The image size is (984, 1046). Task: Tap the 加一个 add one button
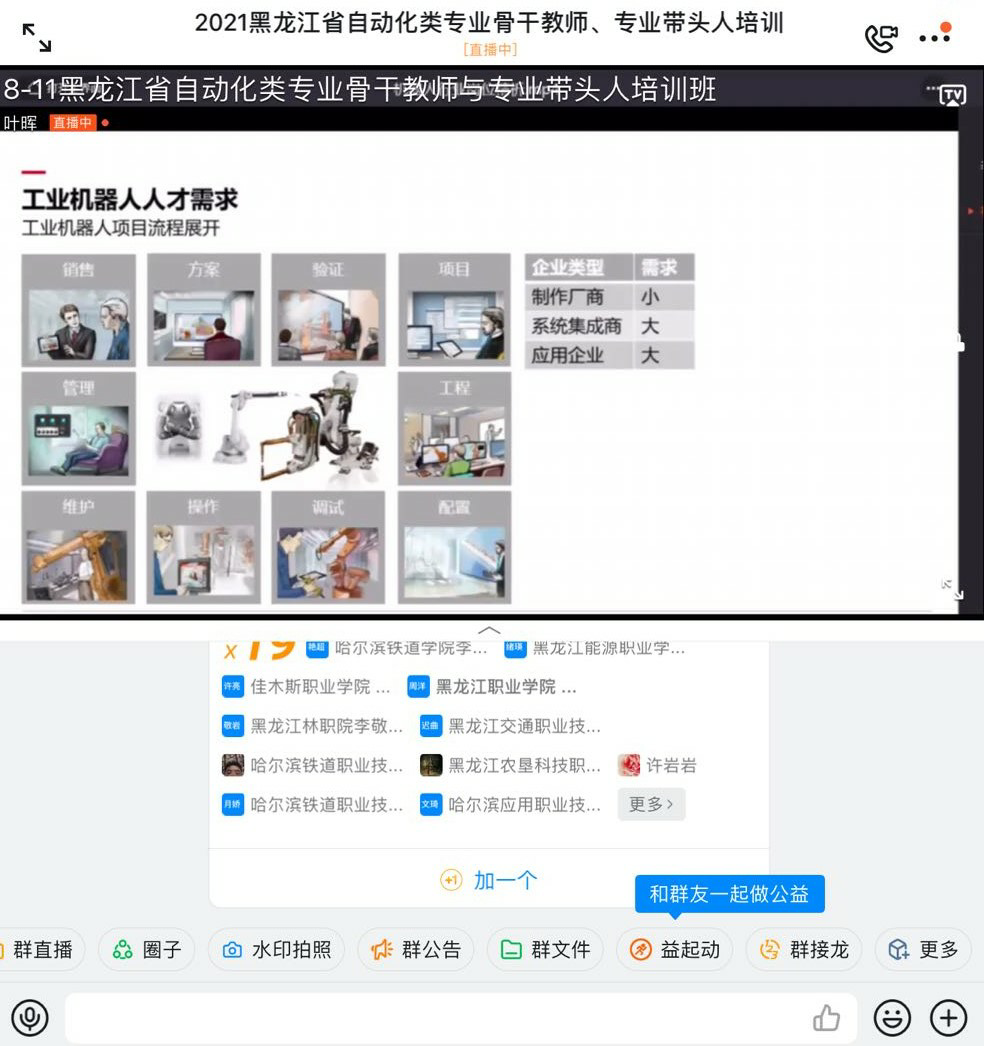pyautogui.click(x=489, y=880)
